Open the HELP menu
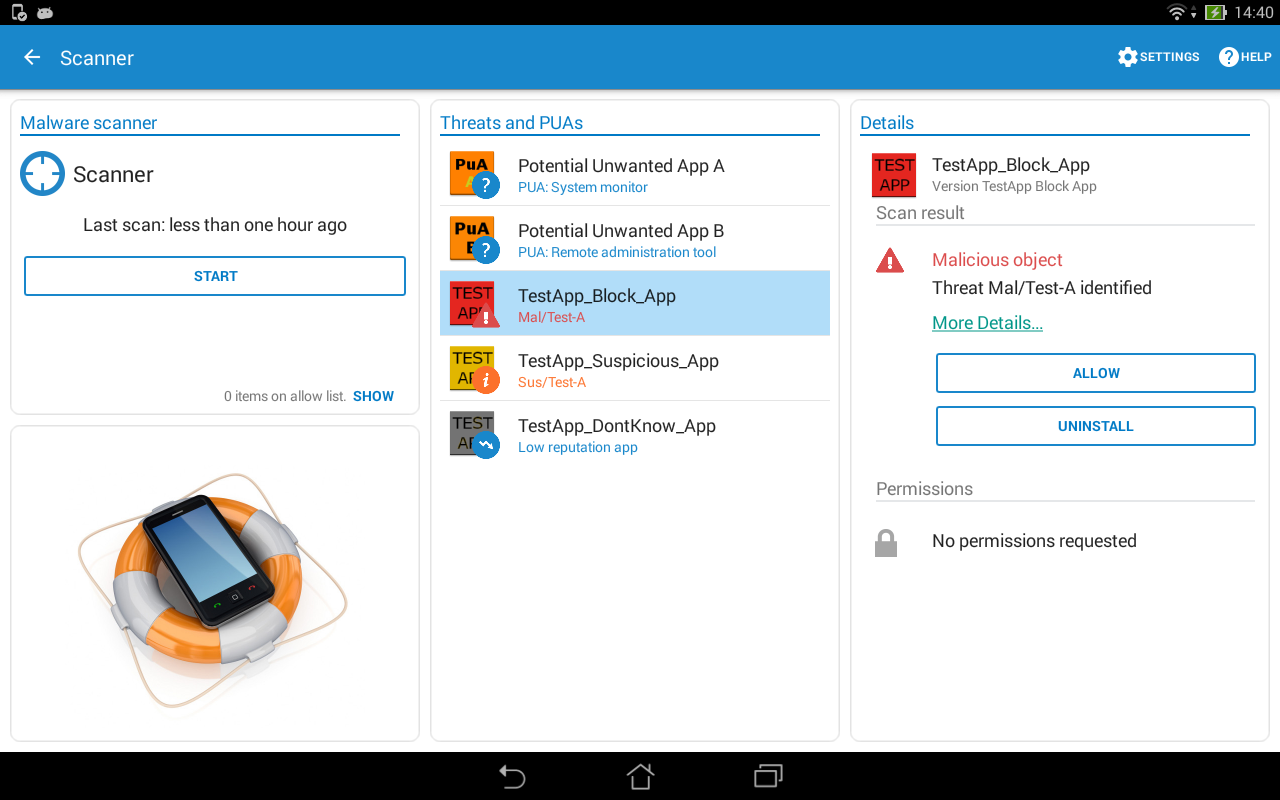Screen dimensions: 1280x800 click(1244, 57)
